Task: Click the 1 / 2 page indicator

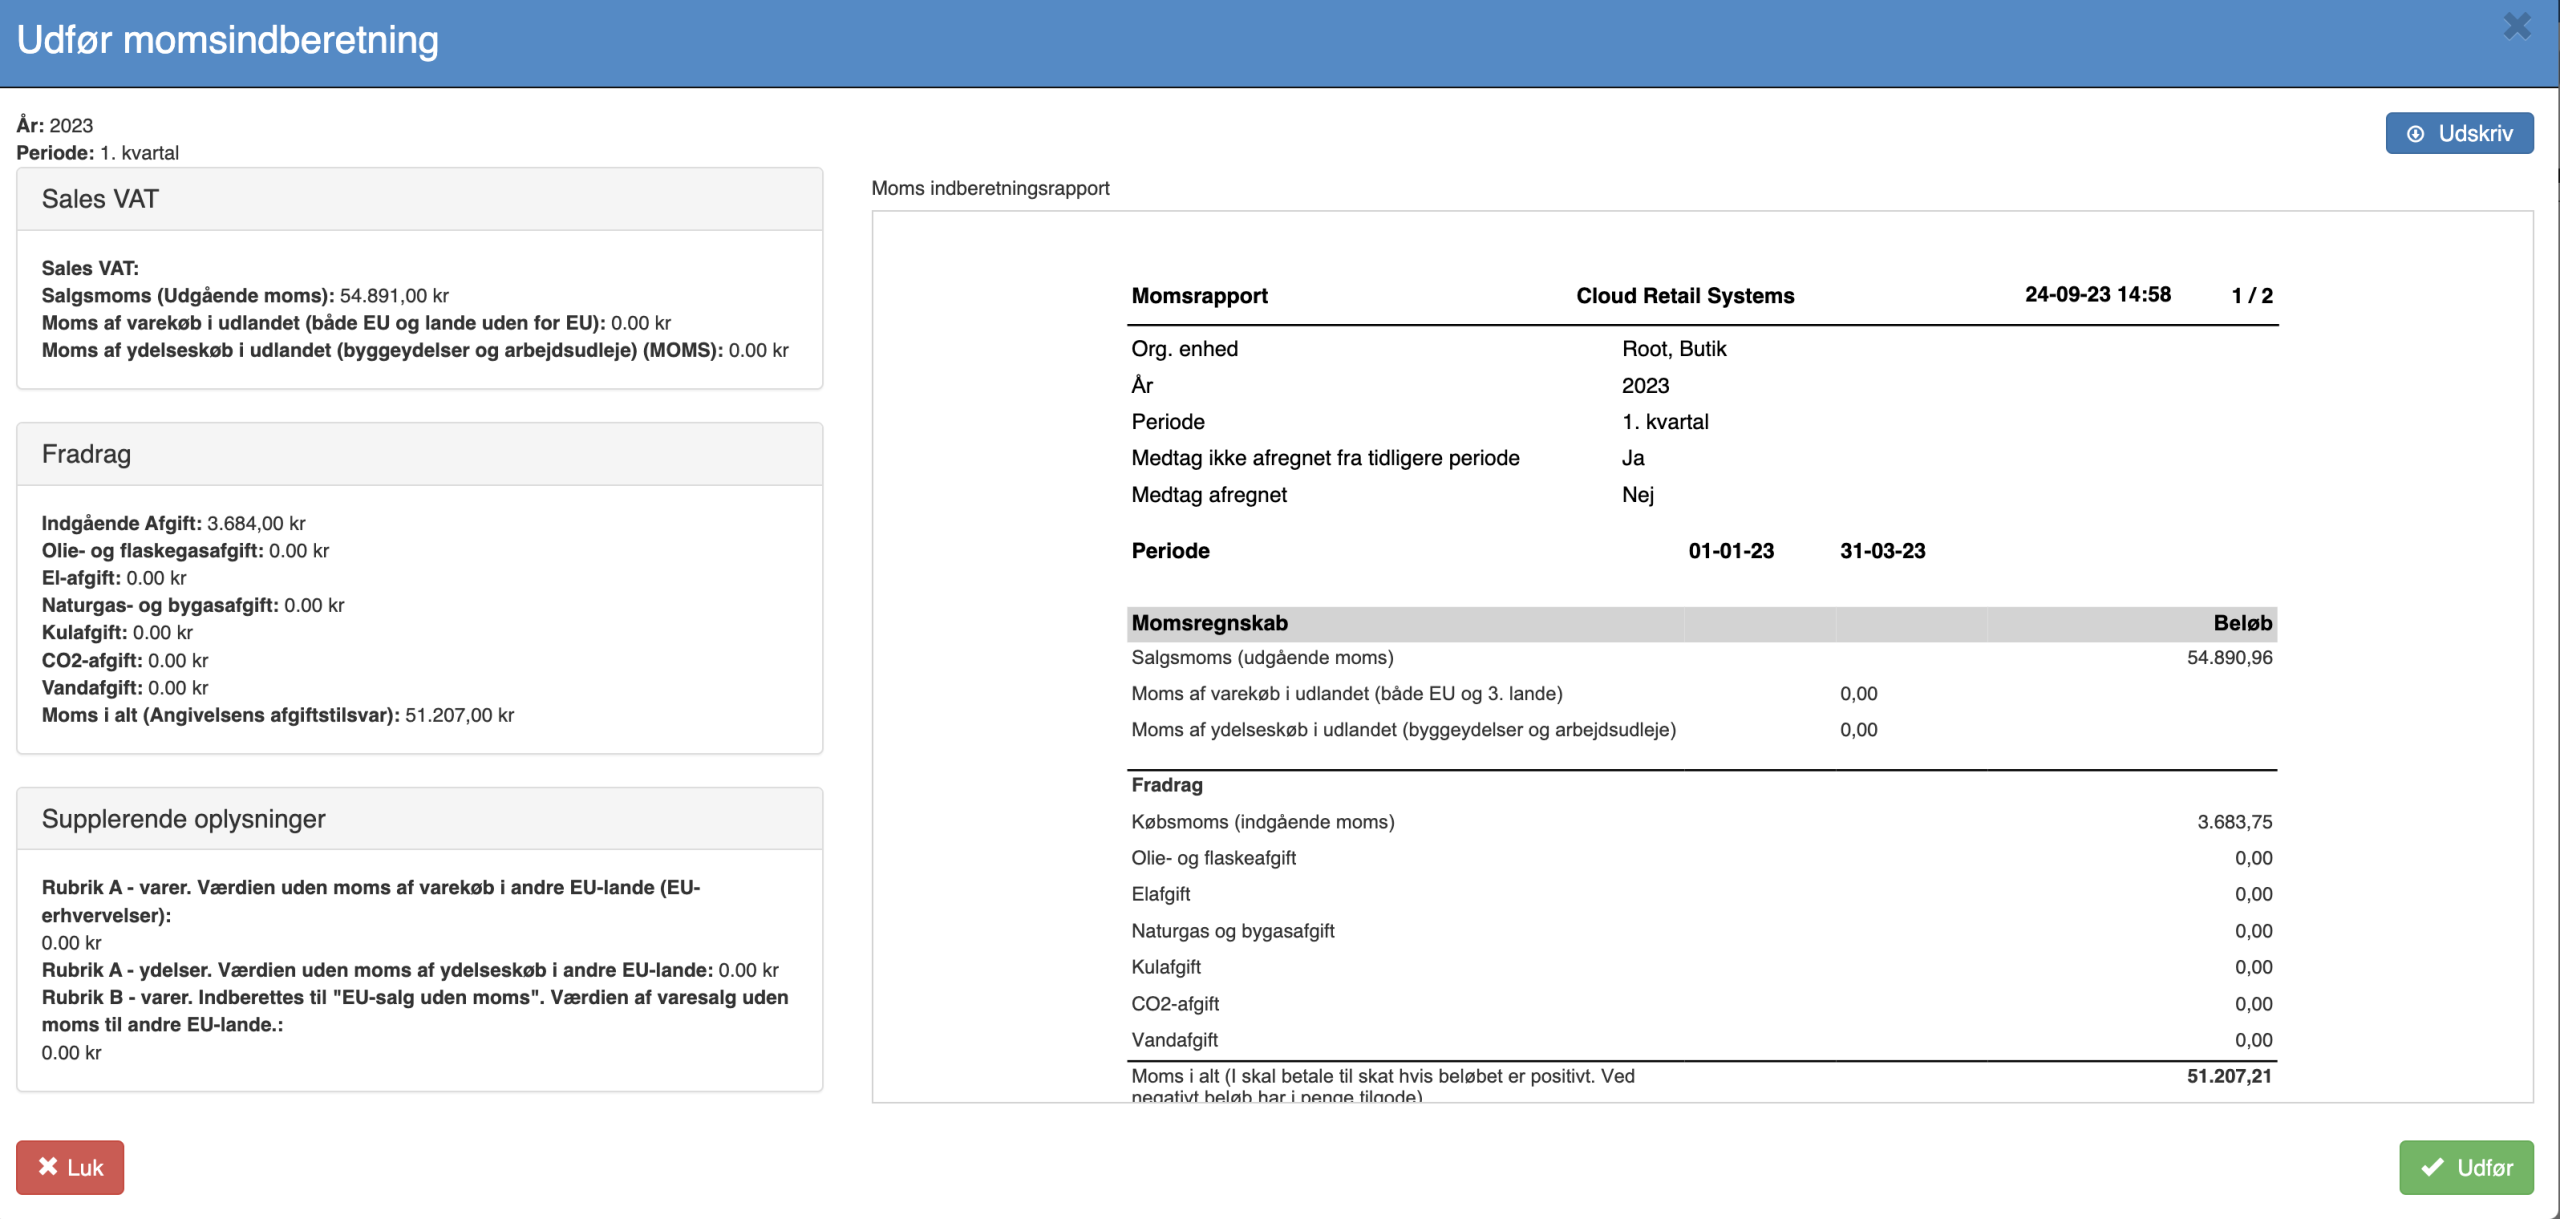Action: click(x=2252, y=296)
